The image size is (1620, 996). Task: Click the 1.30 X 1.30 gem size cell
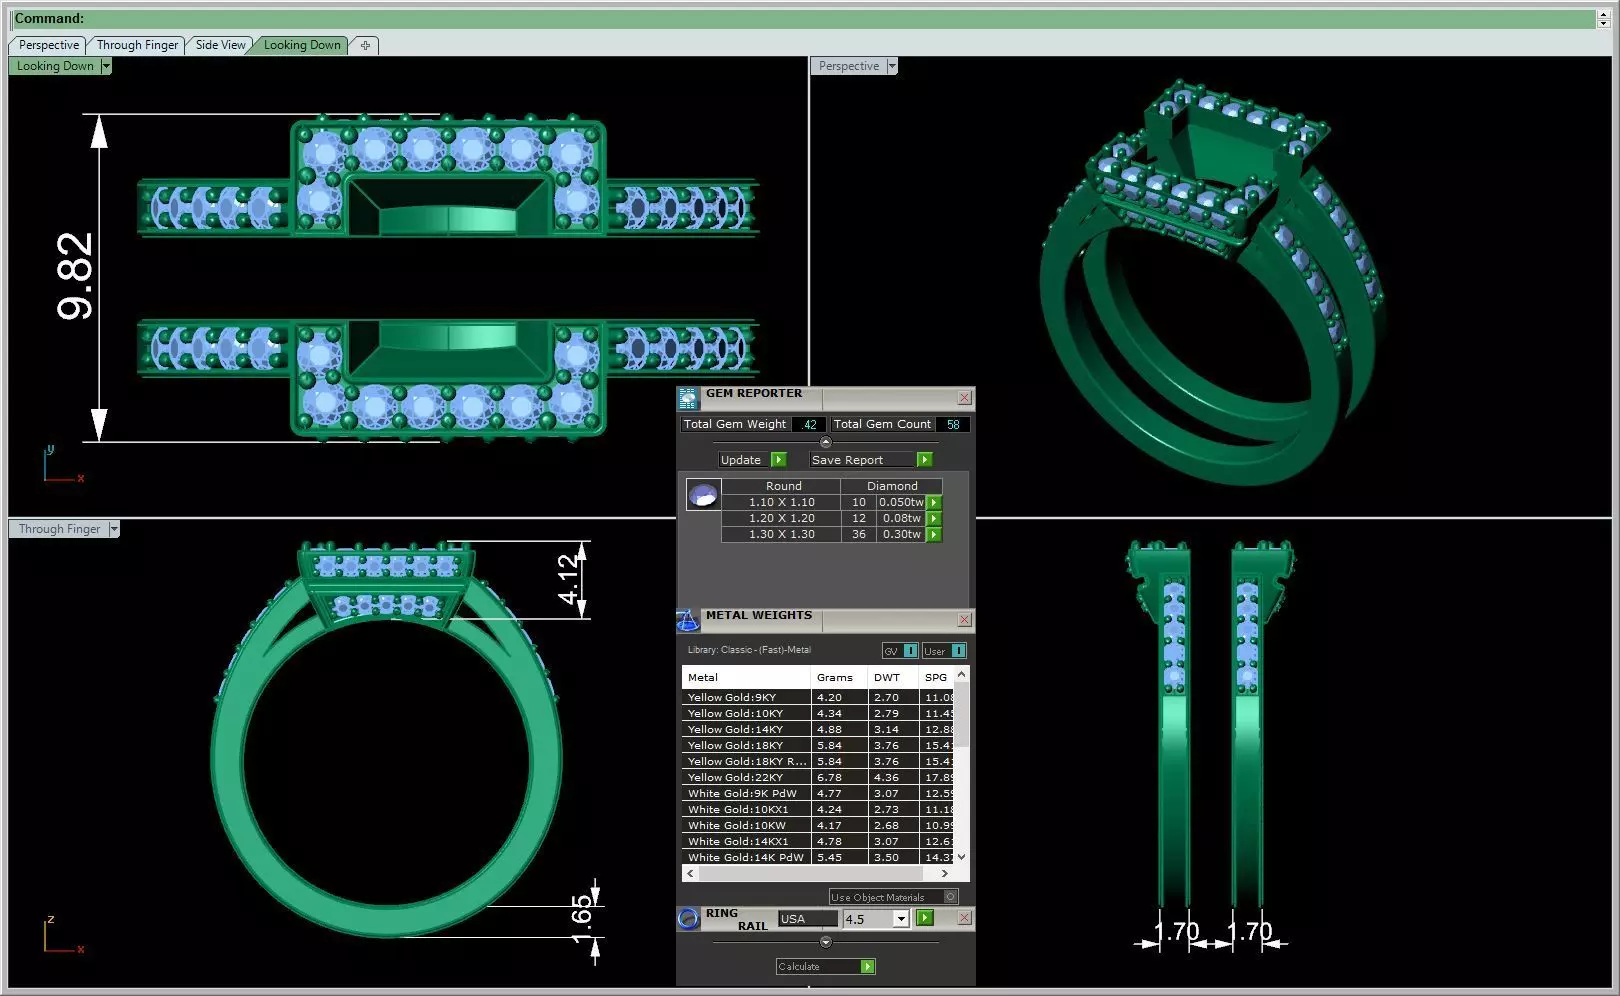point(782,535)
